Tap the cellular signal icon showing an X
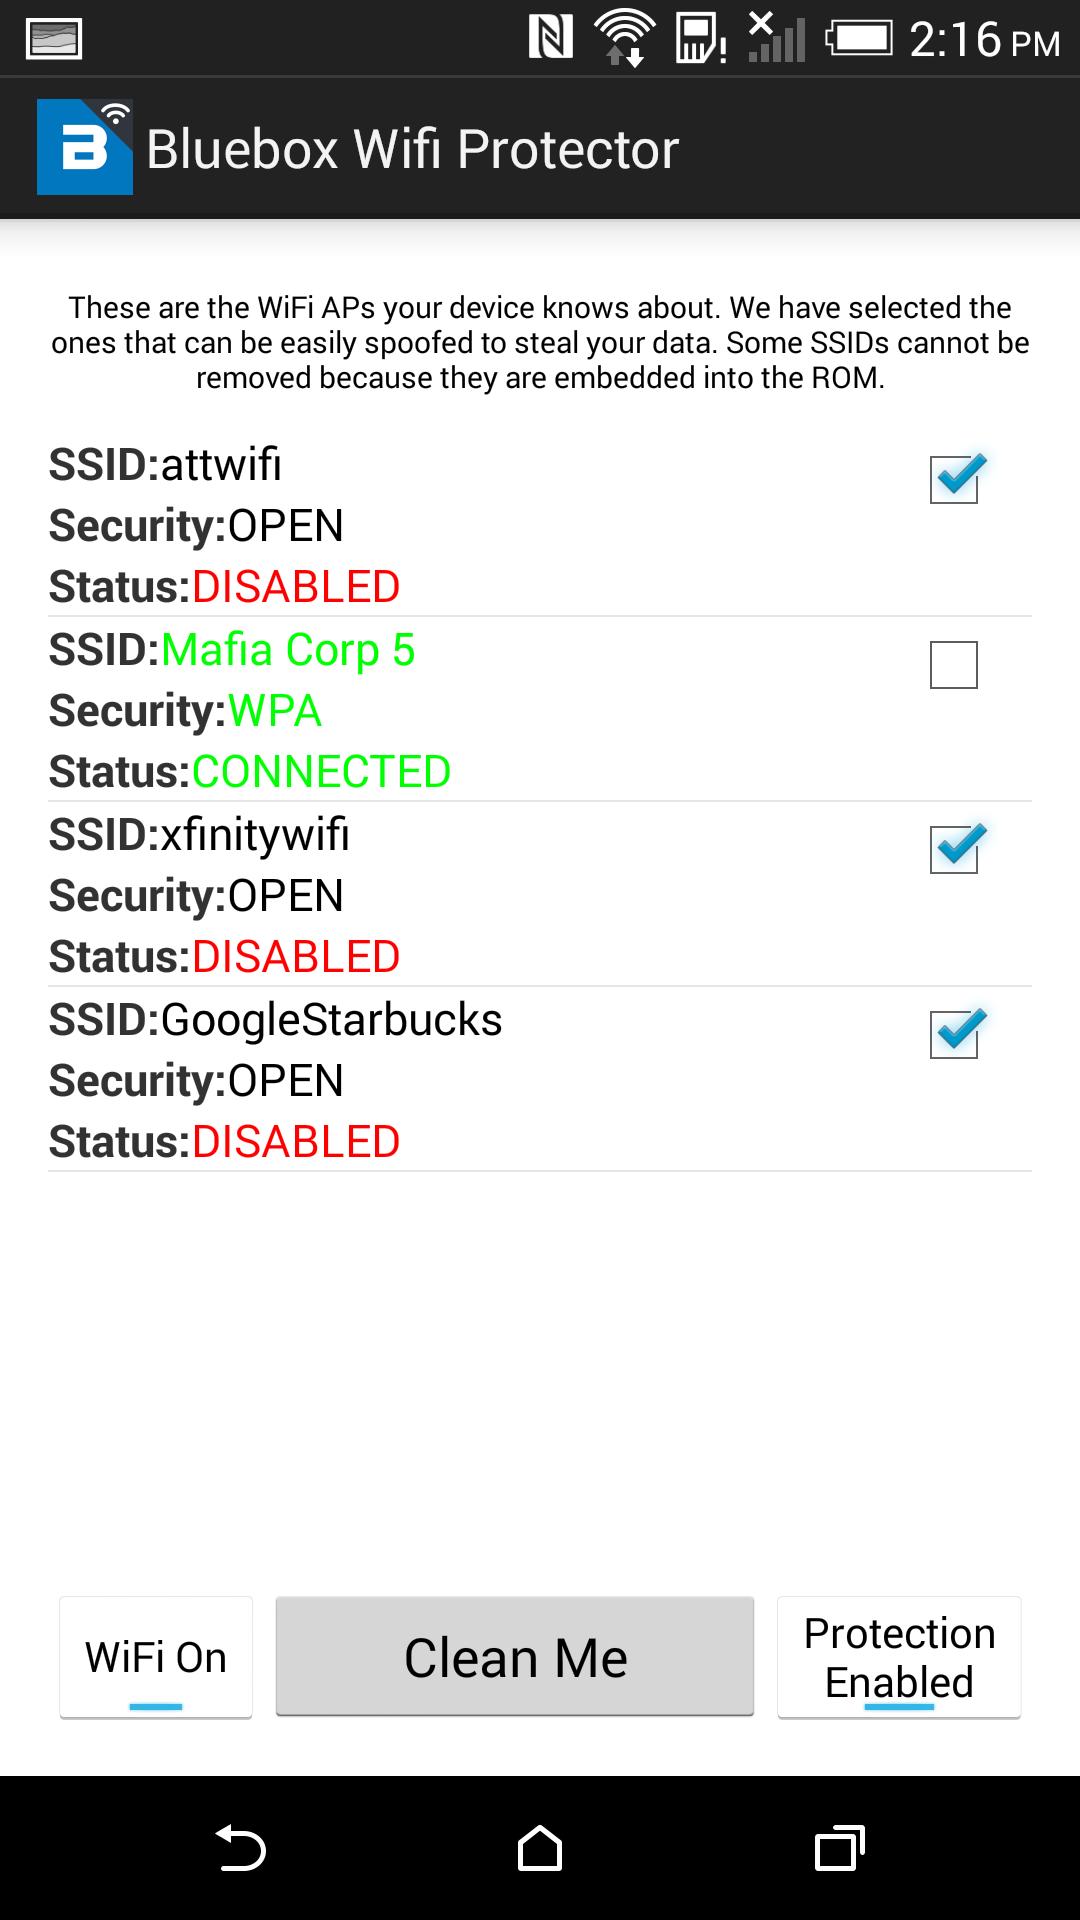This screenshot has height=1920, width=1080. coord(775,38)
